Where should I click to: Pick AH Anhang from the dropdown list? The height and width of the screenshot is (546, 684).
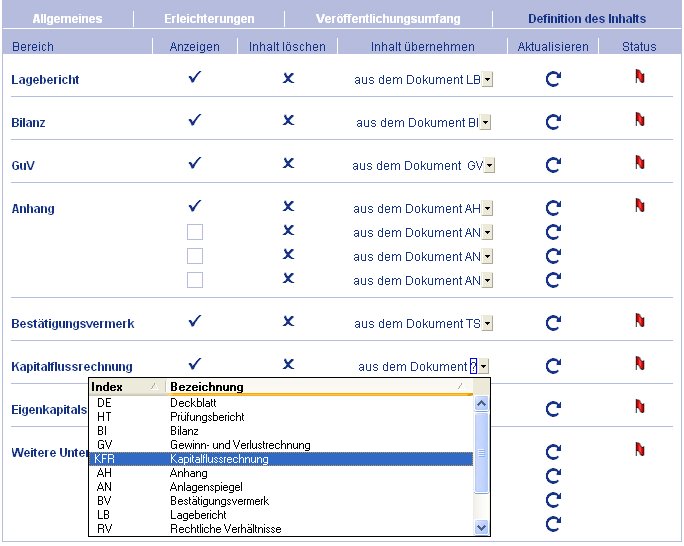point(281,473)
